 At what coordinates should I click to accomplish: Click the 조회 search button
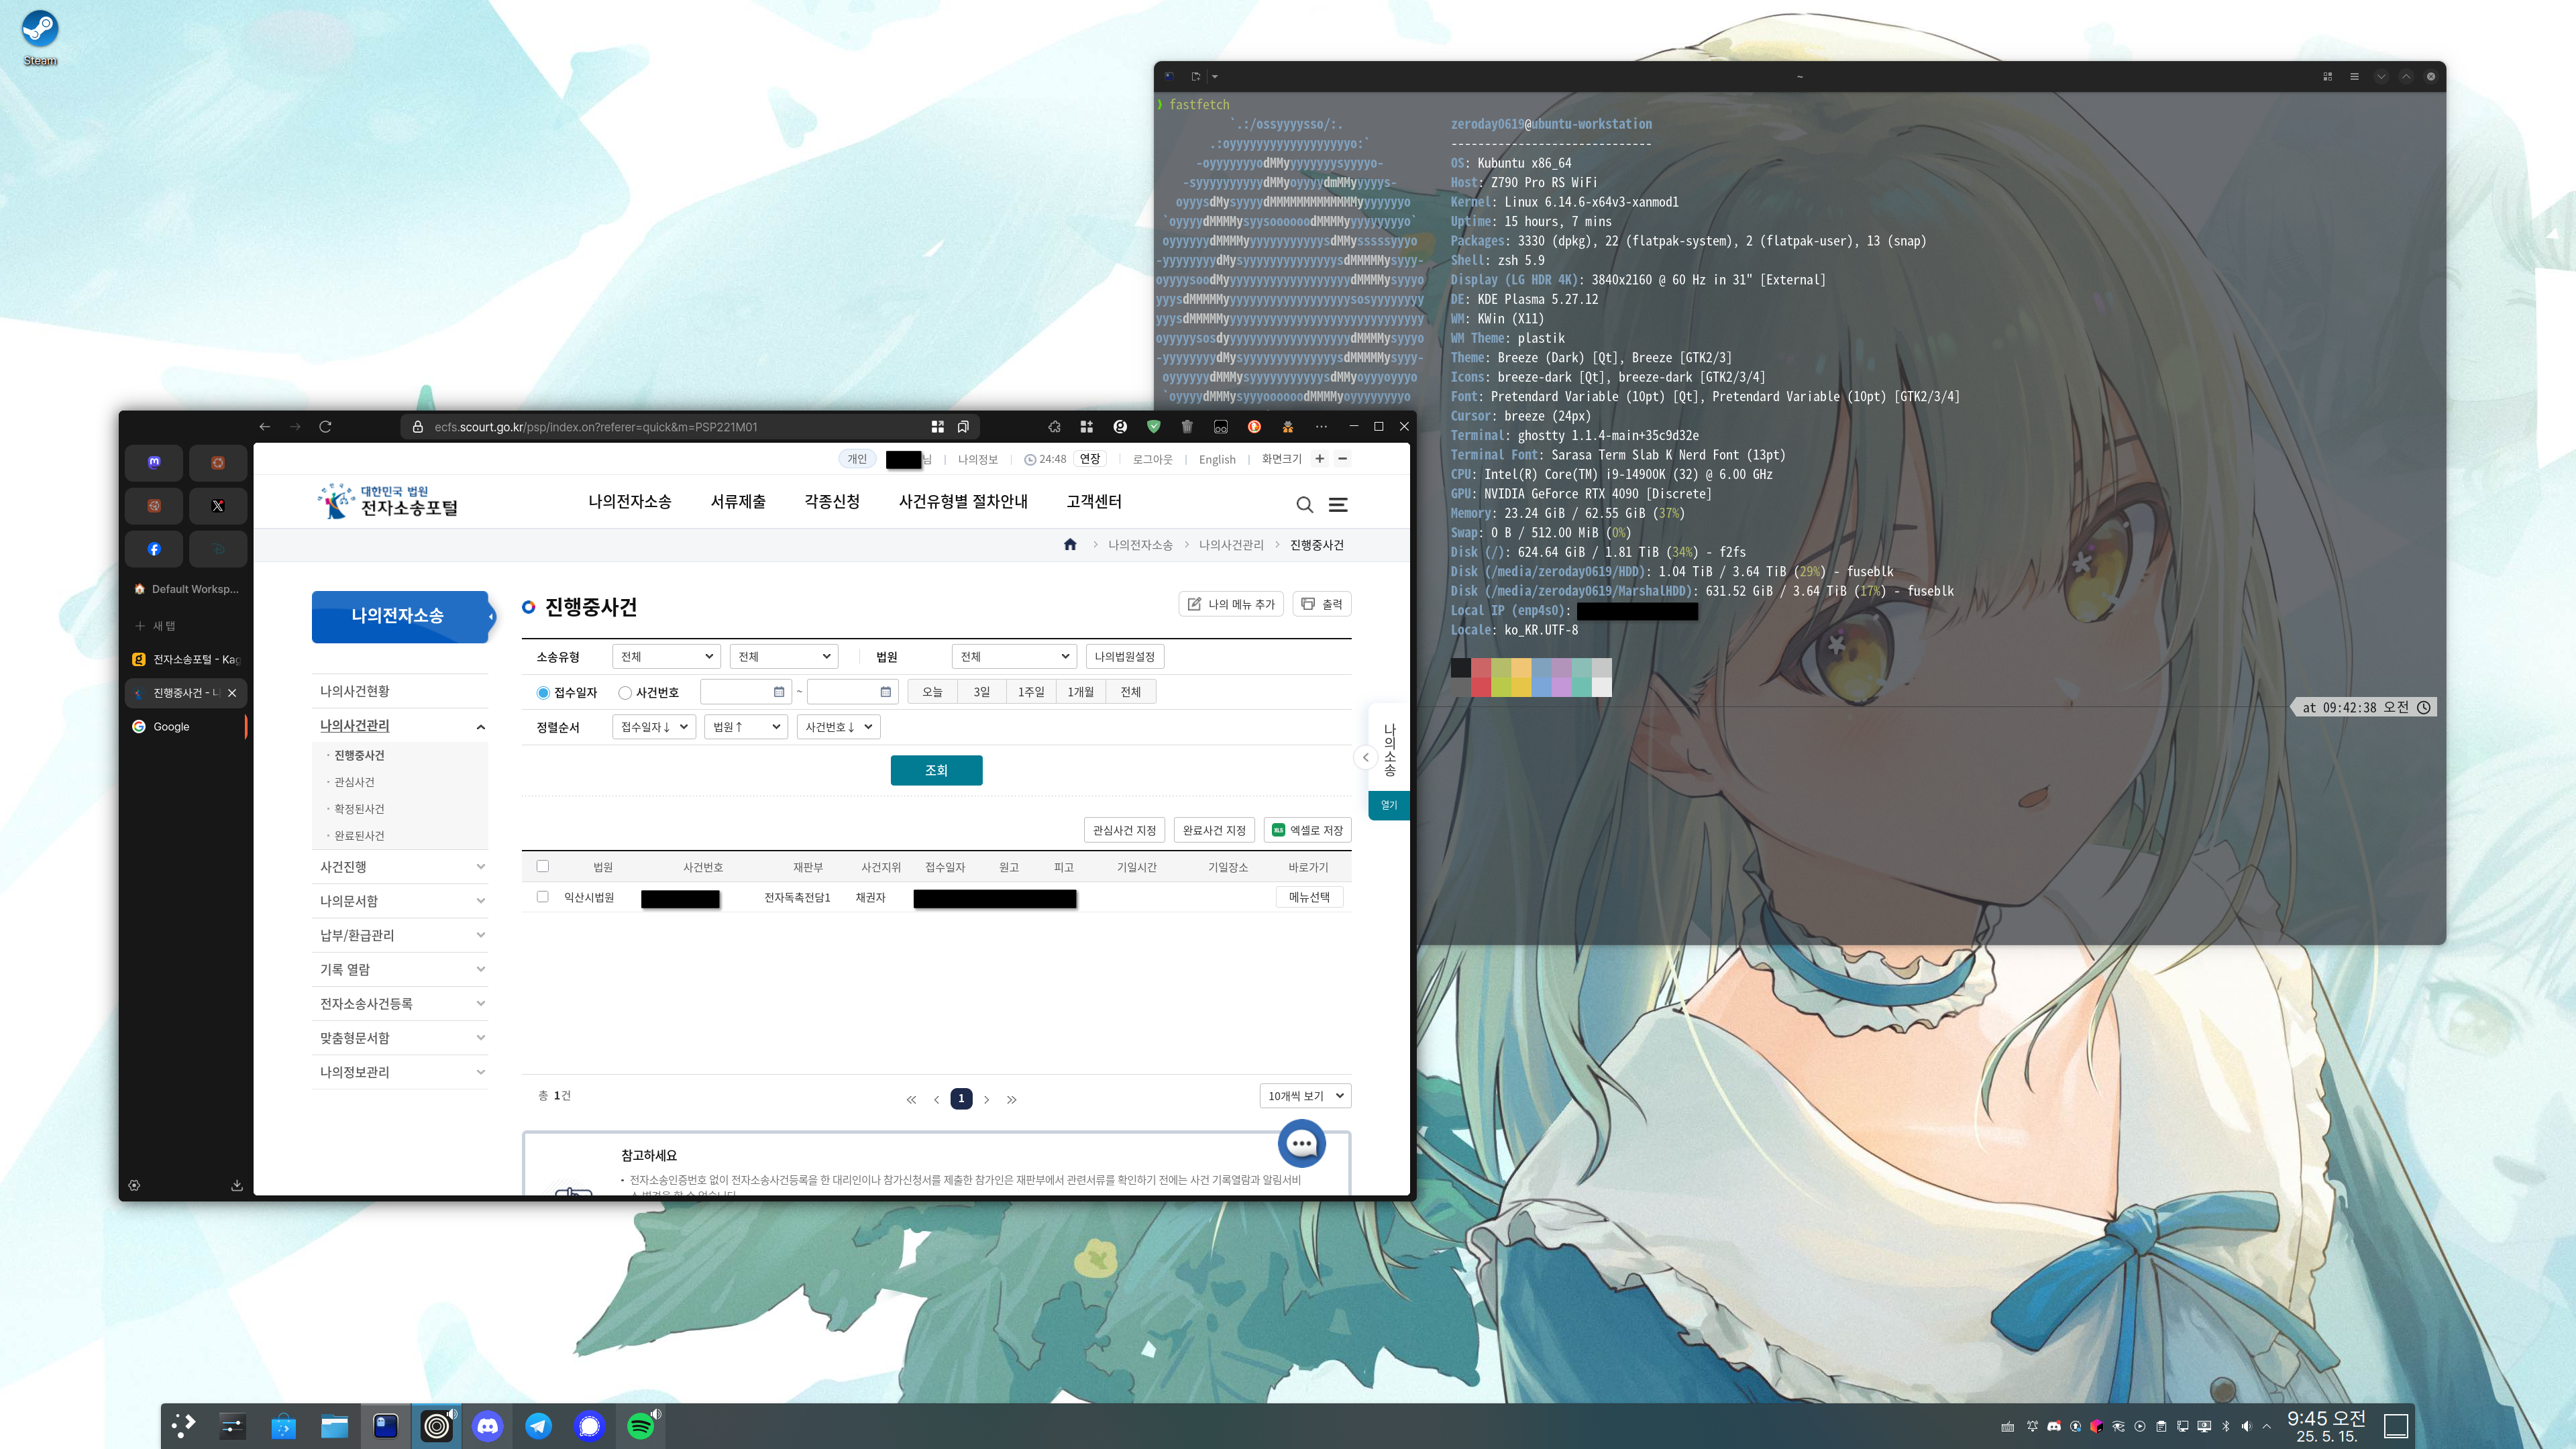(936, 771)
